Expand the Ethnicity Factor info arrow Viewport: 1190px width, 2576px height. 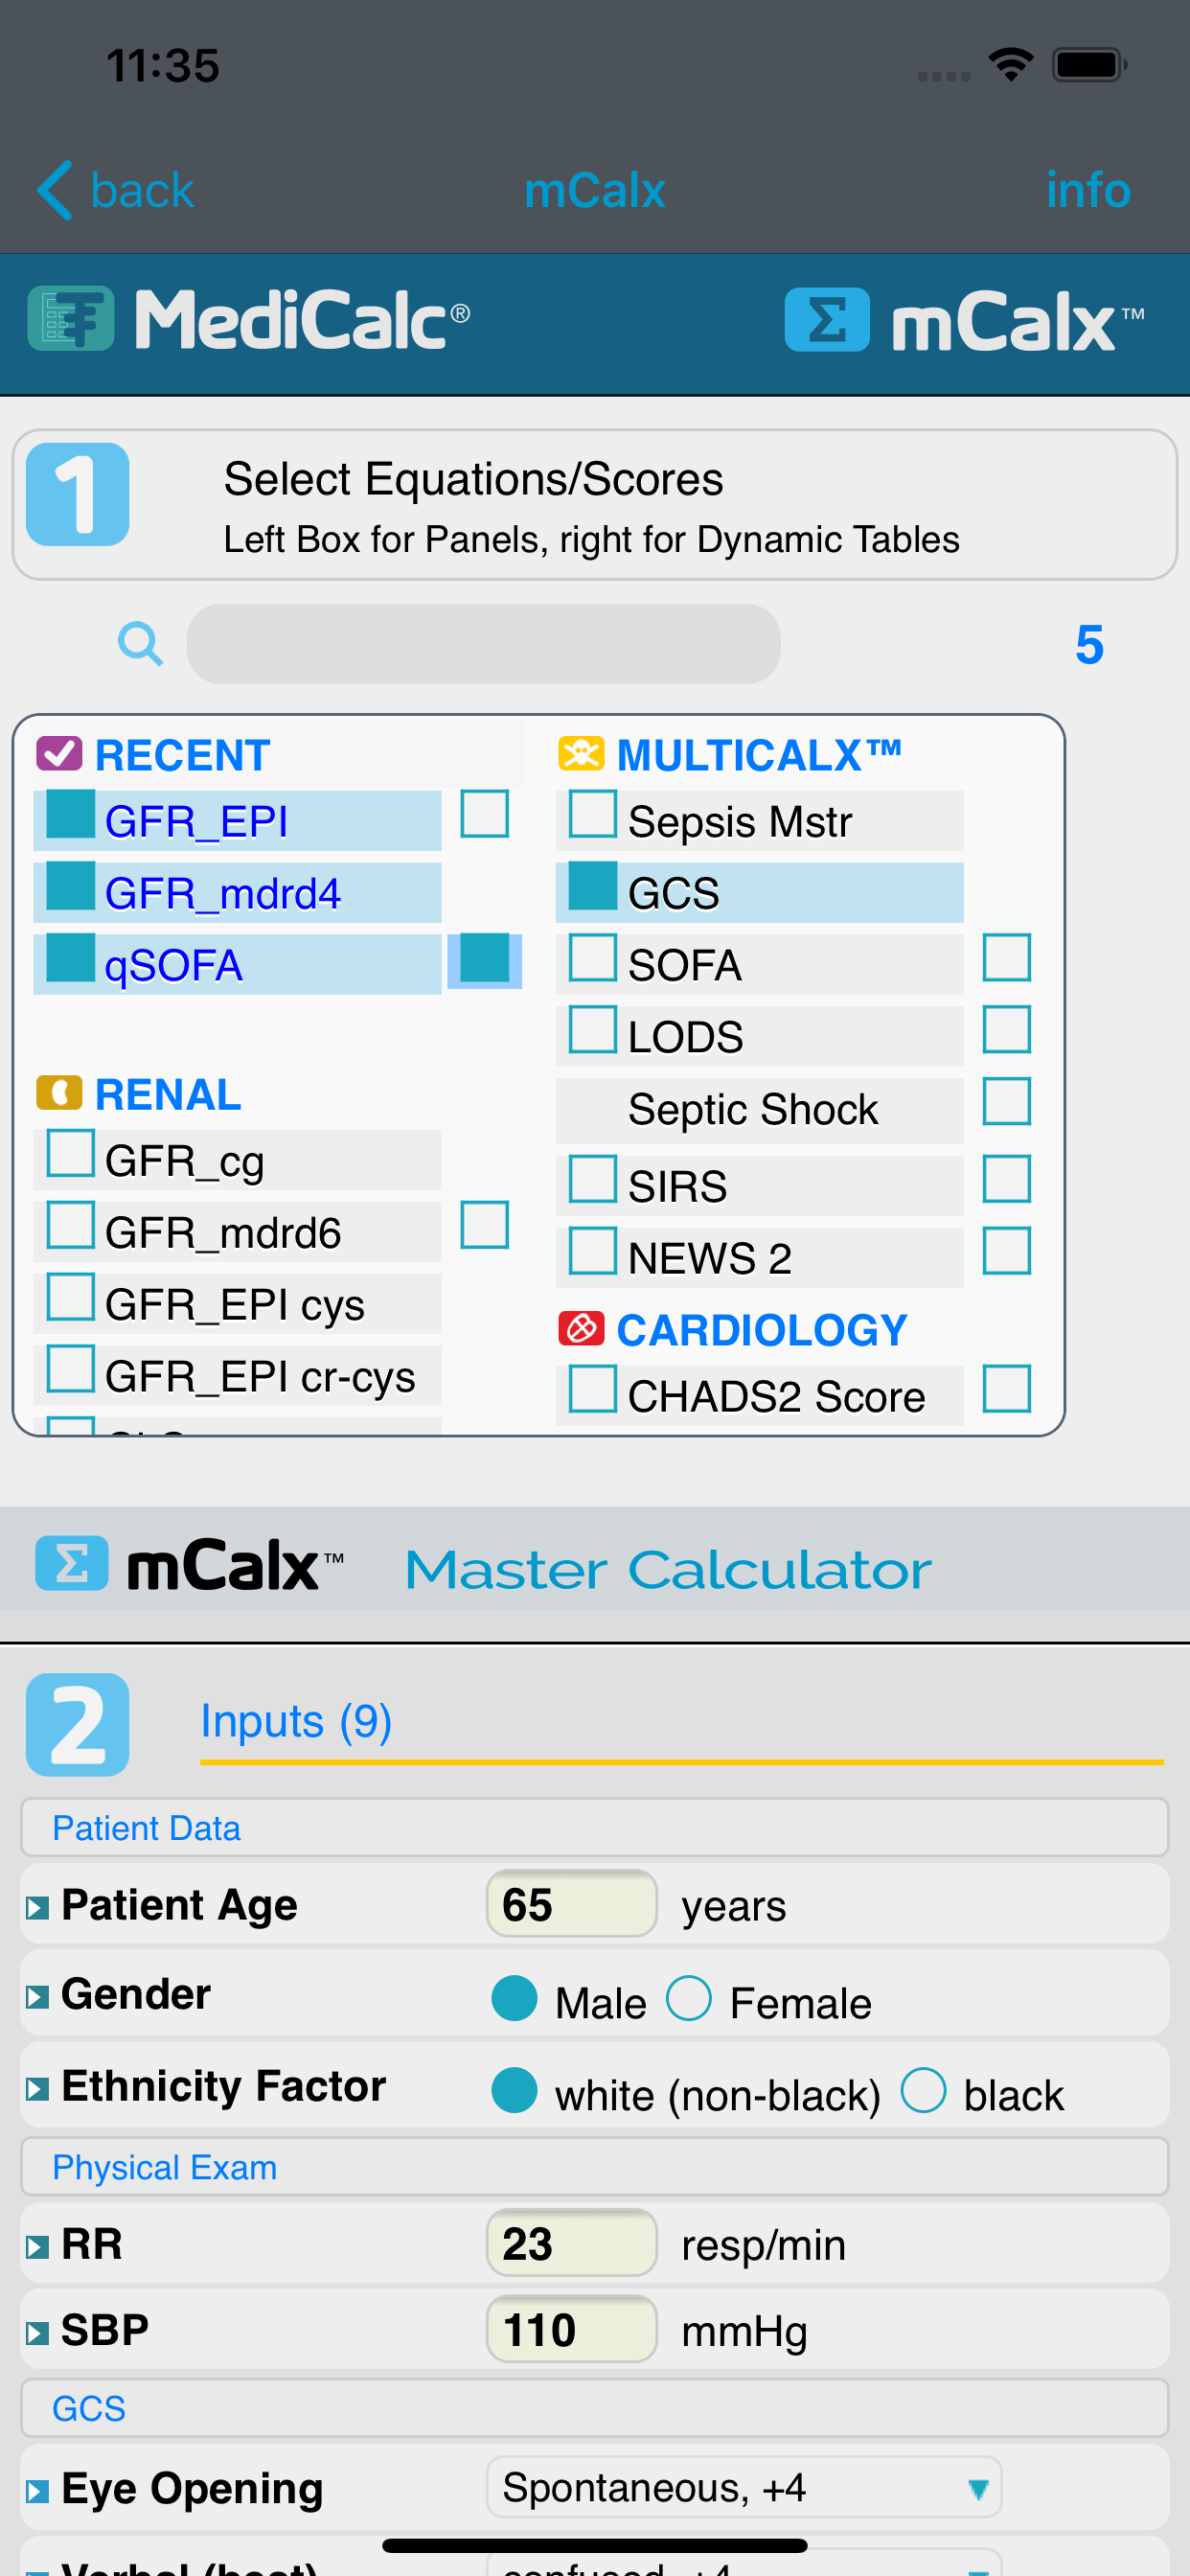point(37,2090)
